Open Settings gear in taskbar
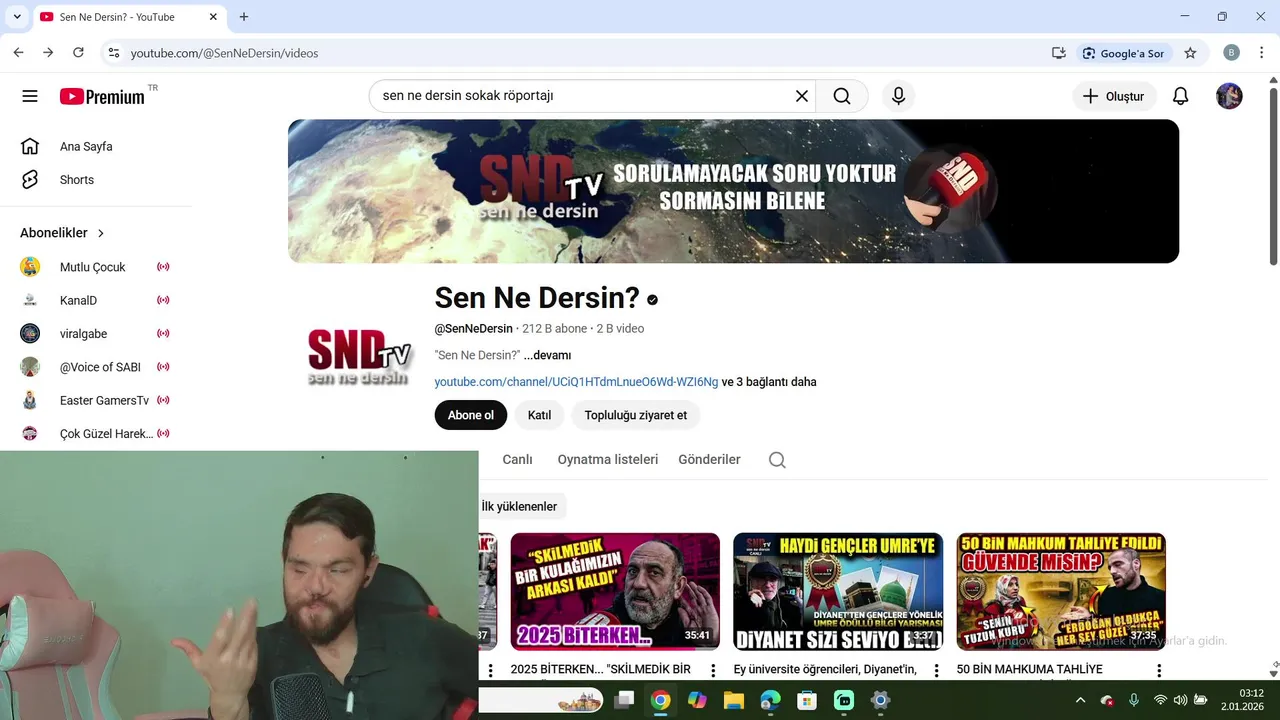The height and width of the screenshot is (720, 1280). tap(880, 700)
